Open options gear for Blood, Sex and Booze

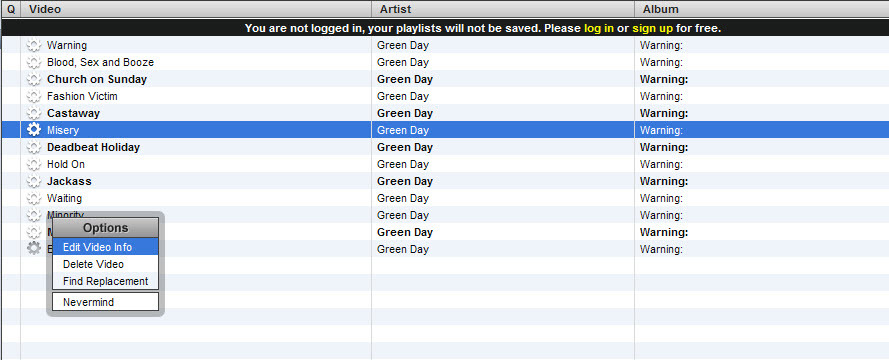(34, 62)
